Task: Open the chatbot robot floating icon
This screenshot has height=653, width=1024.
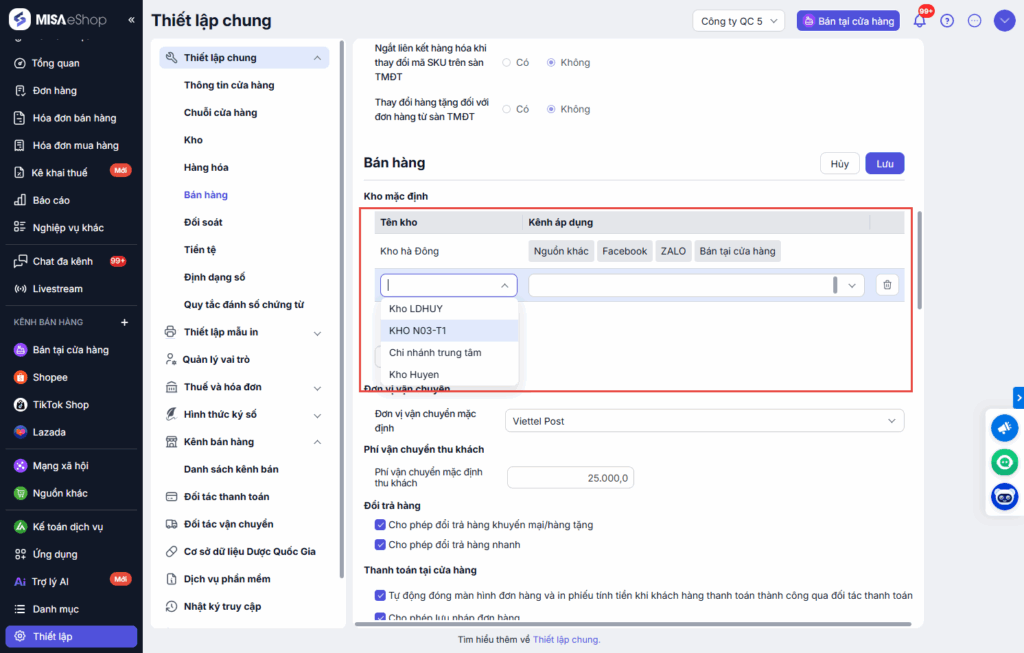Action: click(1004, 496)
